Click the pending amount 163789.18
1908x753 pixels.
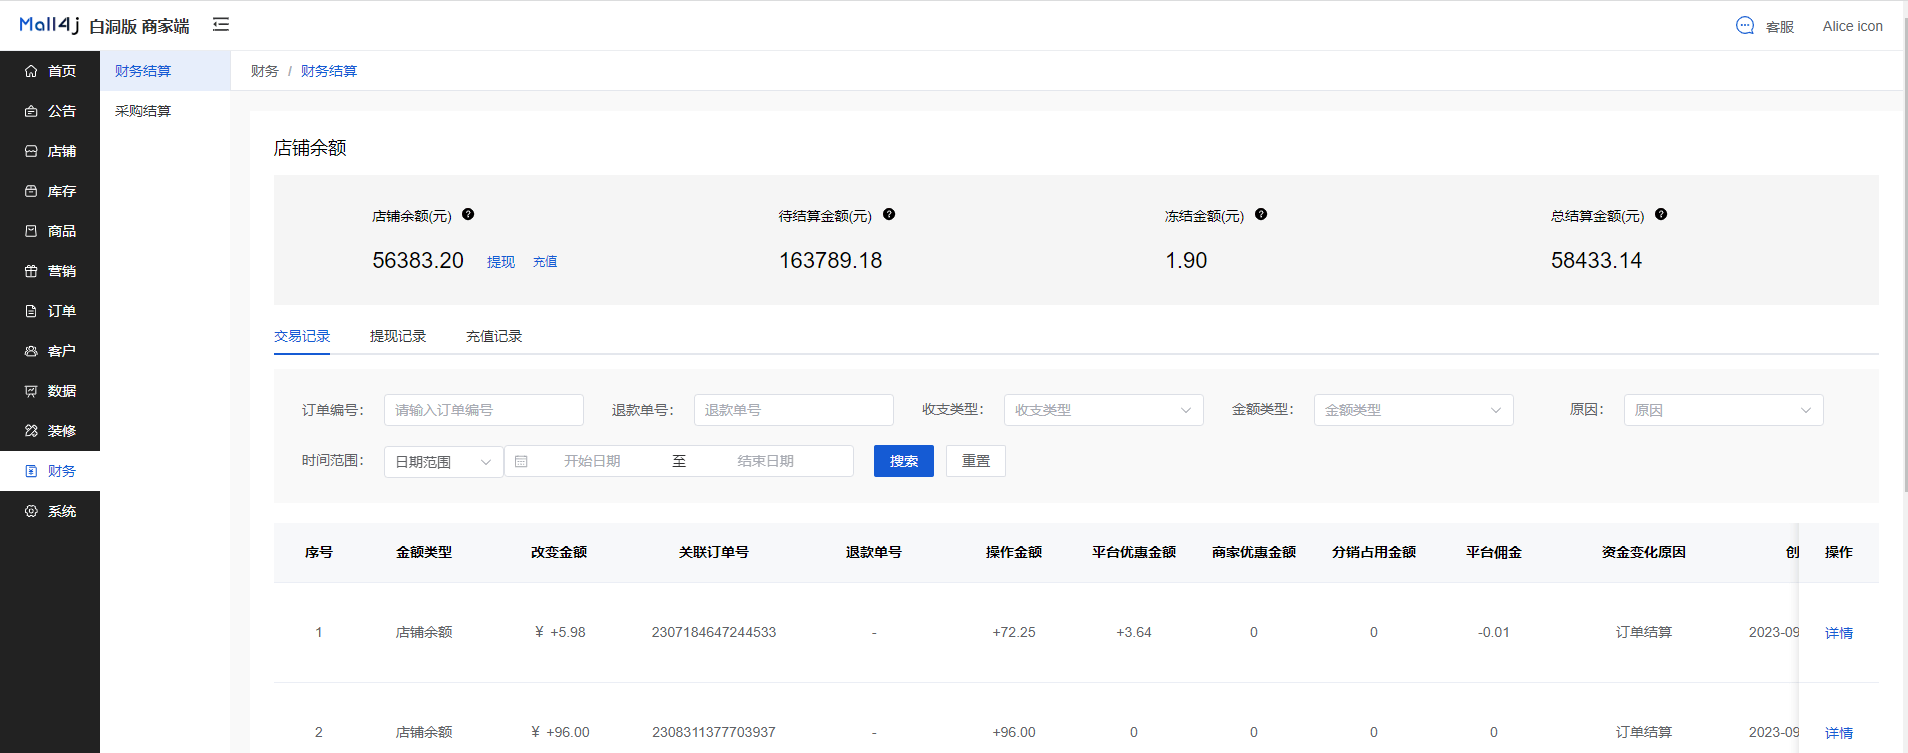click(831, 261)
